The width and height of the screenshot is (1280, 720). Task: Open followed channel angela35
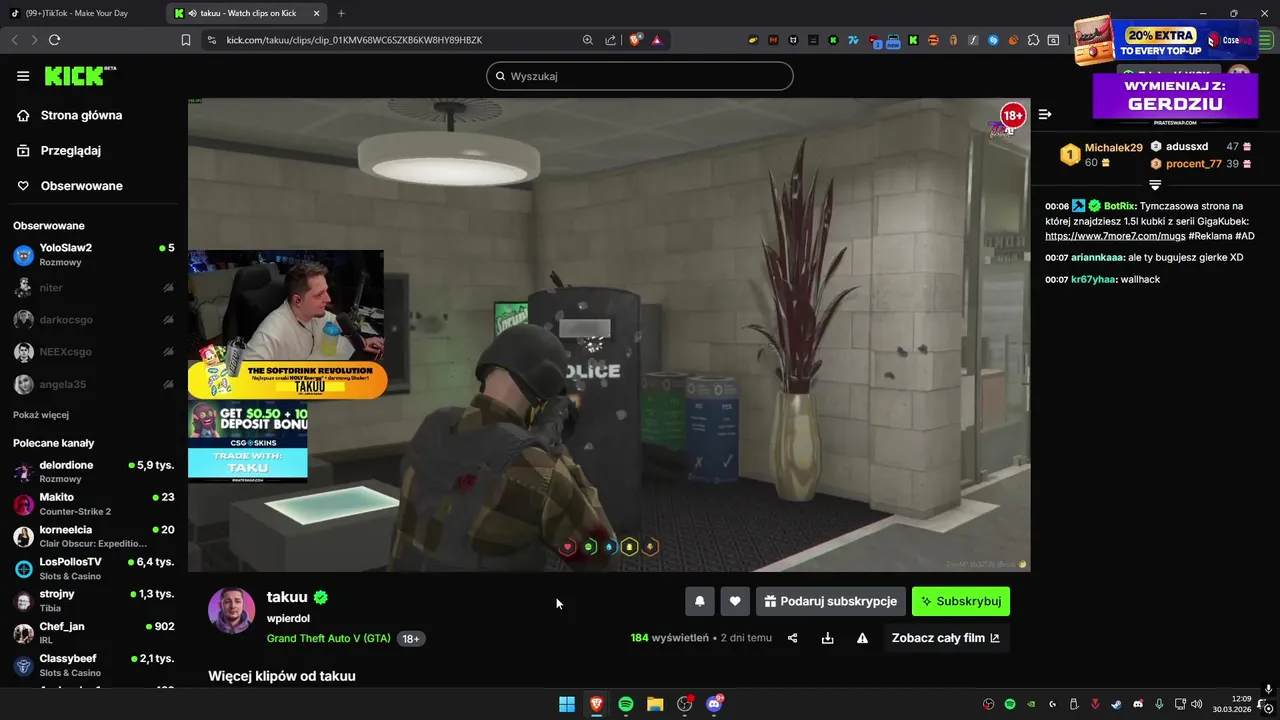pyautogui.click(x=93, y=384)
